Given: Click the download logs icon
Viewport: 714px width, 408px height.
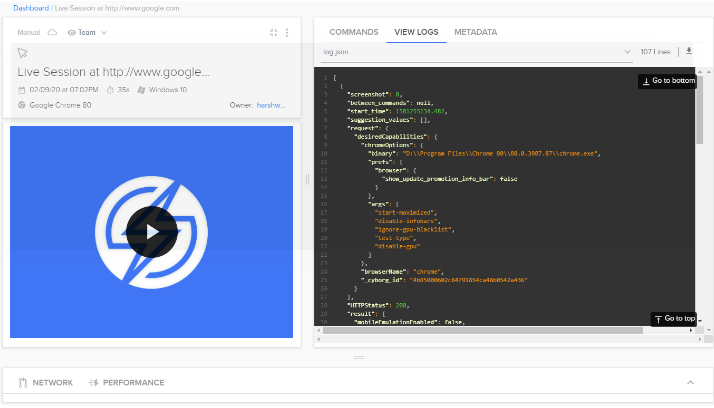Looking at the screenshot, I should tap(688, 51).
